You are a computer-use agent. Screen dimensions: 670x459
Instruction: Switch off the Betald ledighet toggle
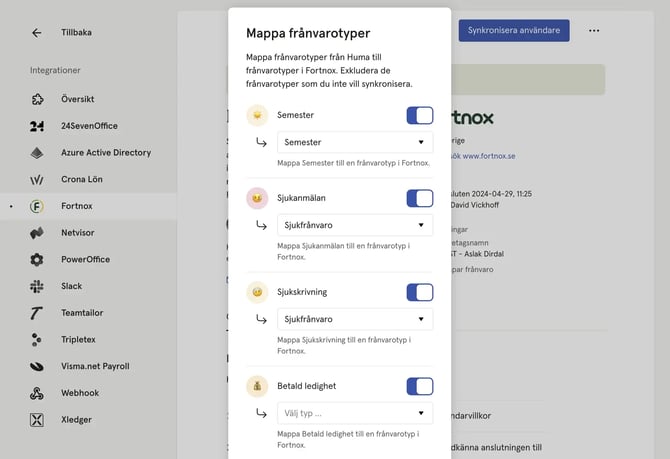(x=420, y=386)
